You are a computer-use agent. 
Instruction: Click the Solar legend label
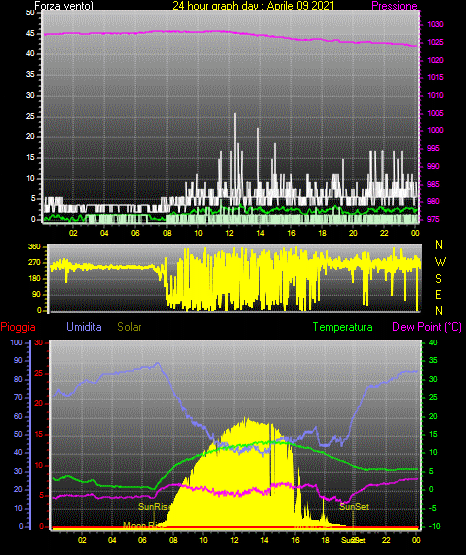[130, 327]
